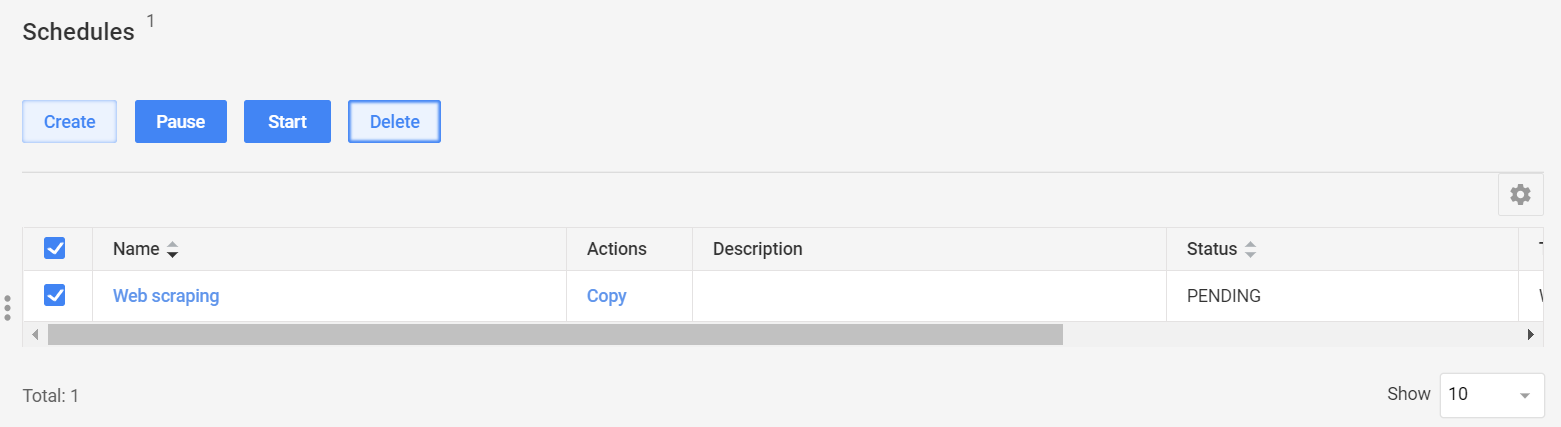
Task: Uncheck the Web scraping row checkbox
Action: pos(55,295)
